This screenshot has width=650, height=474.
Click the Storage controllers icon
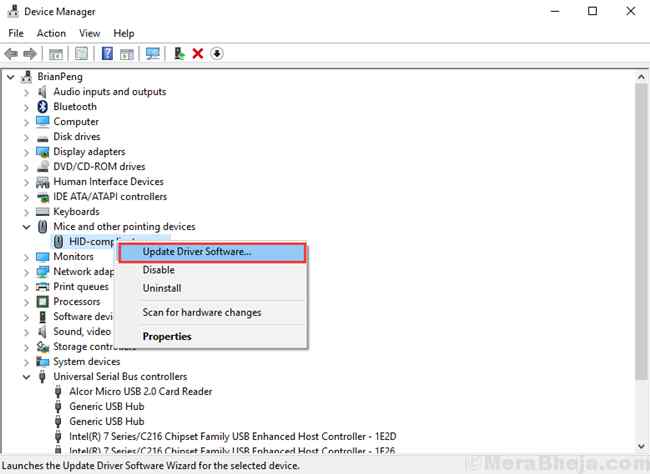point(42,347)
